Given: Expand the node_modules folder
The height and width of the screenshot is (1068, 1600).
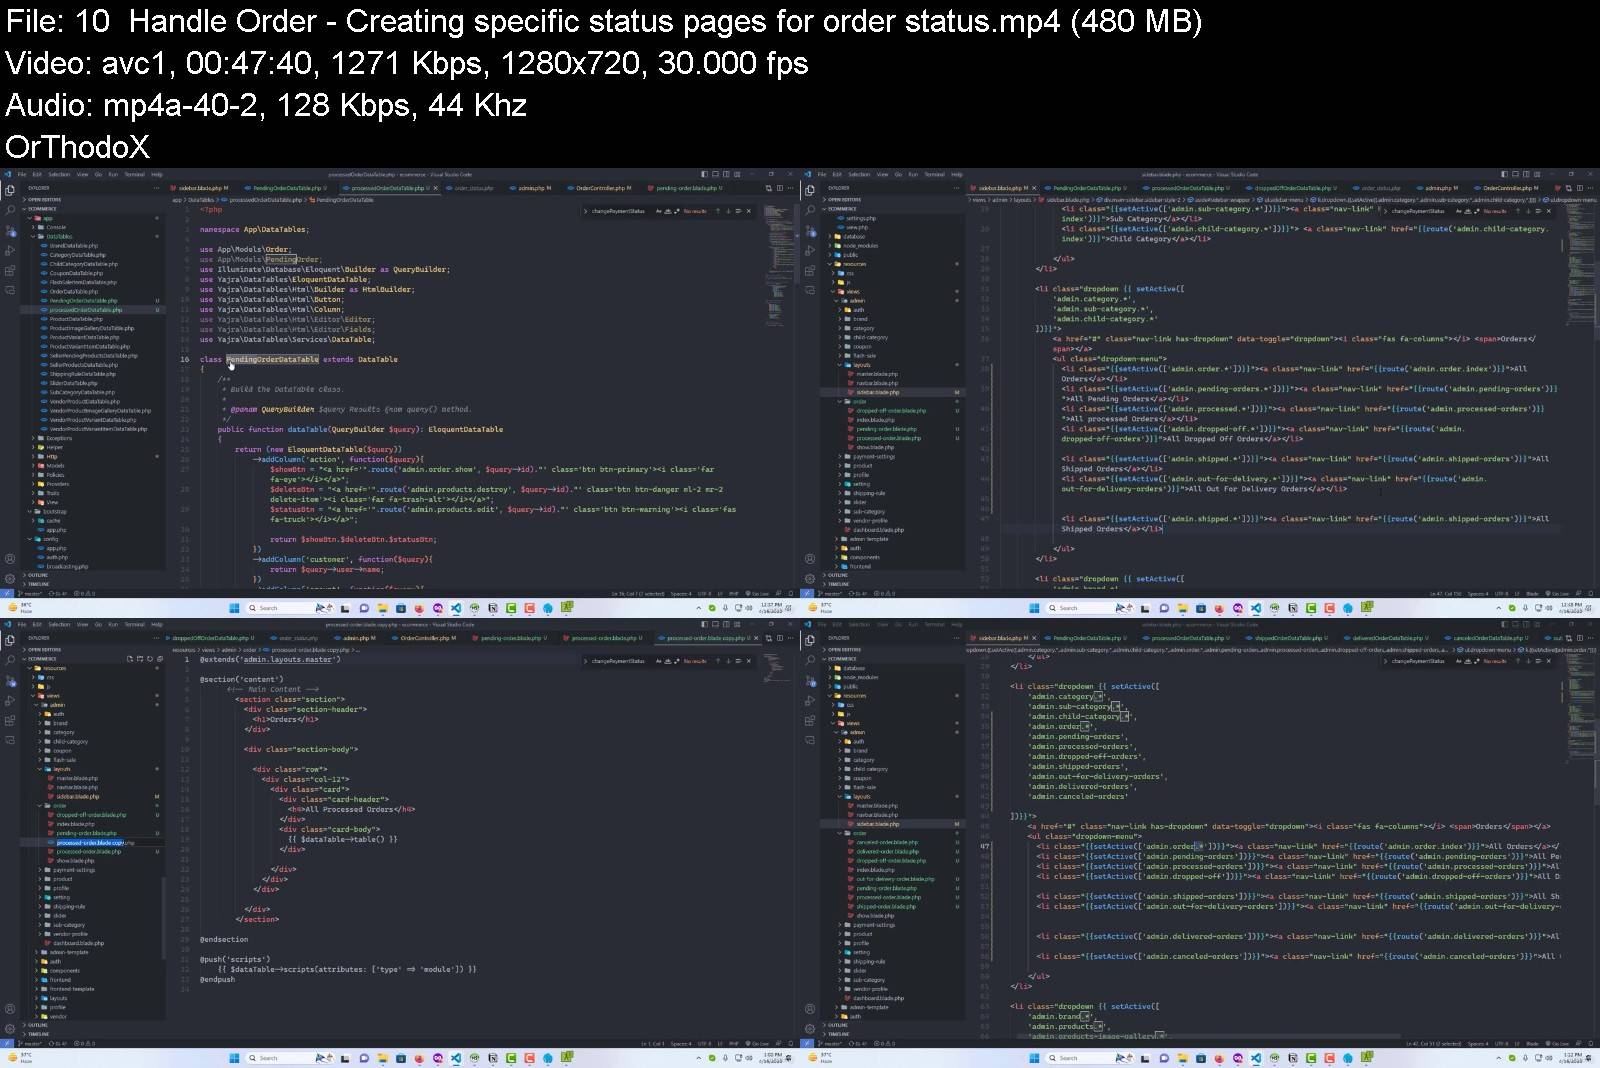Looking at the screenshot, I should click(860, 246).
